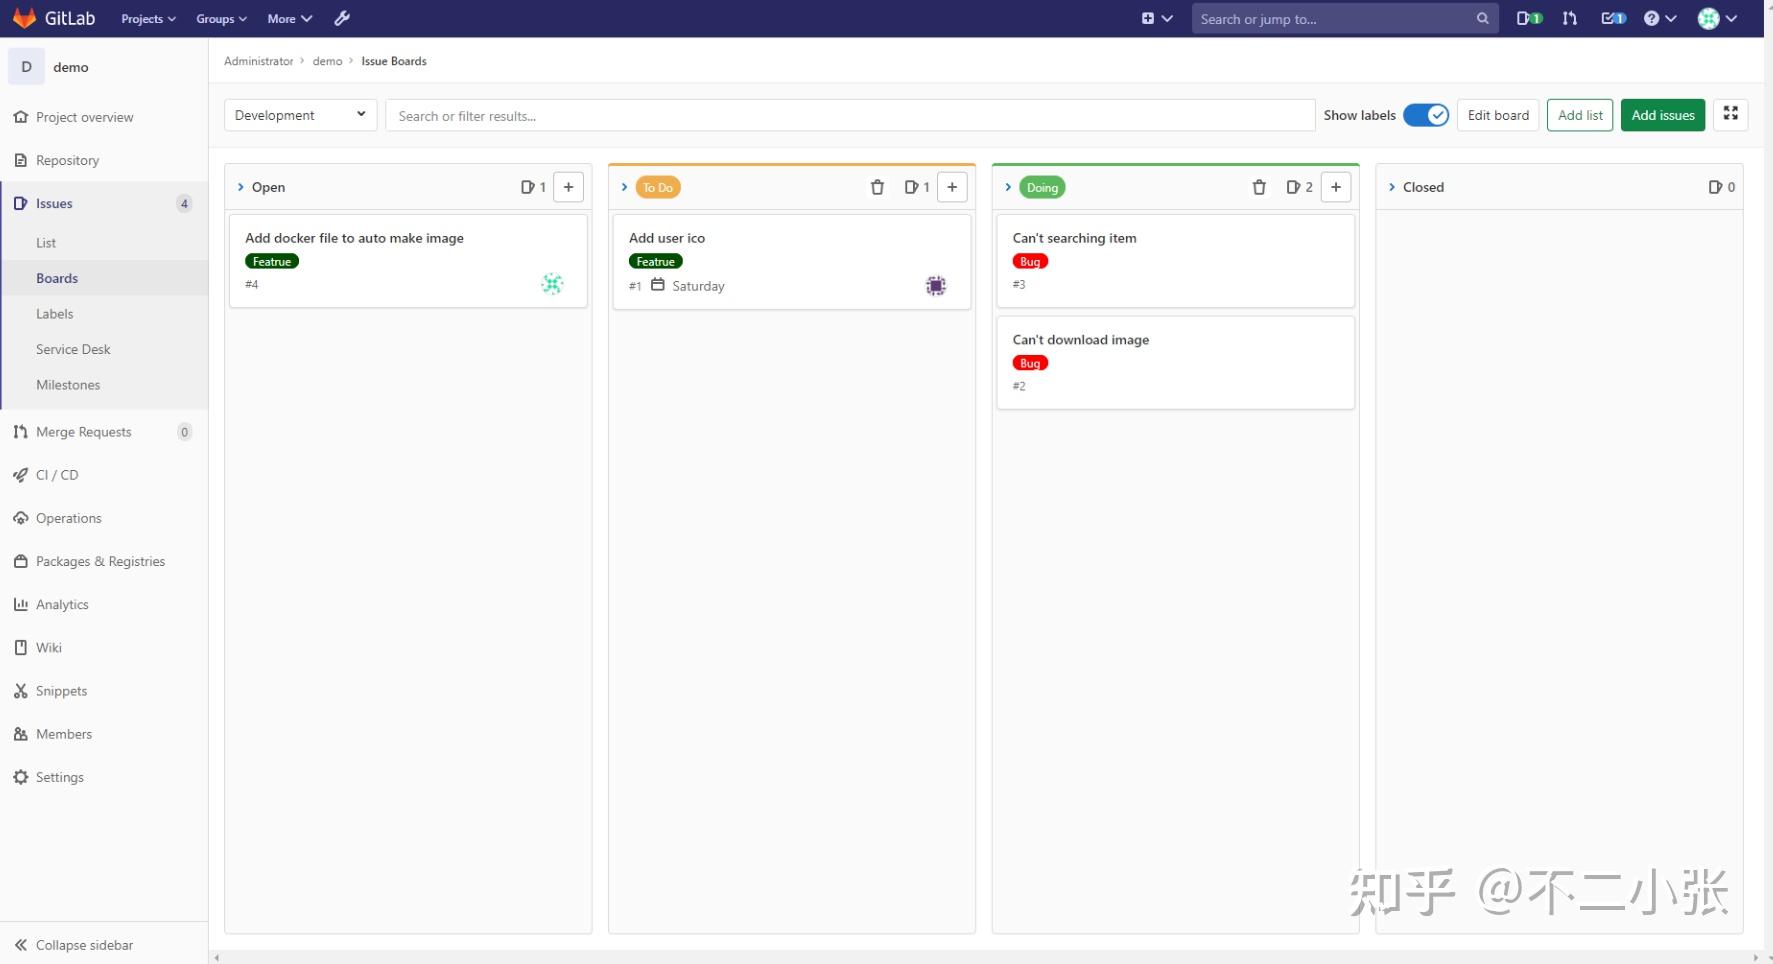Open merge requests icon in top bar
The height and width of the screenshot is (964, 1773).
[x=1570, y=18]
